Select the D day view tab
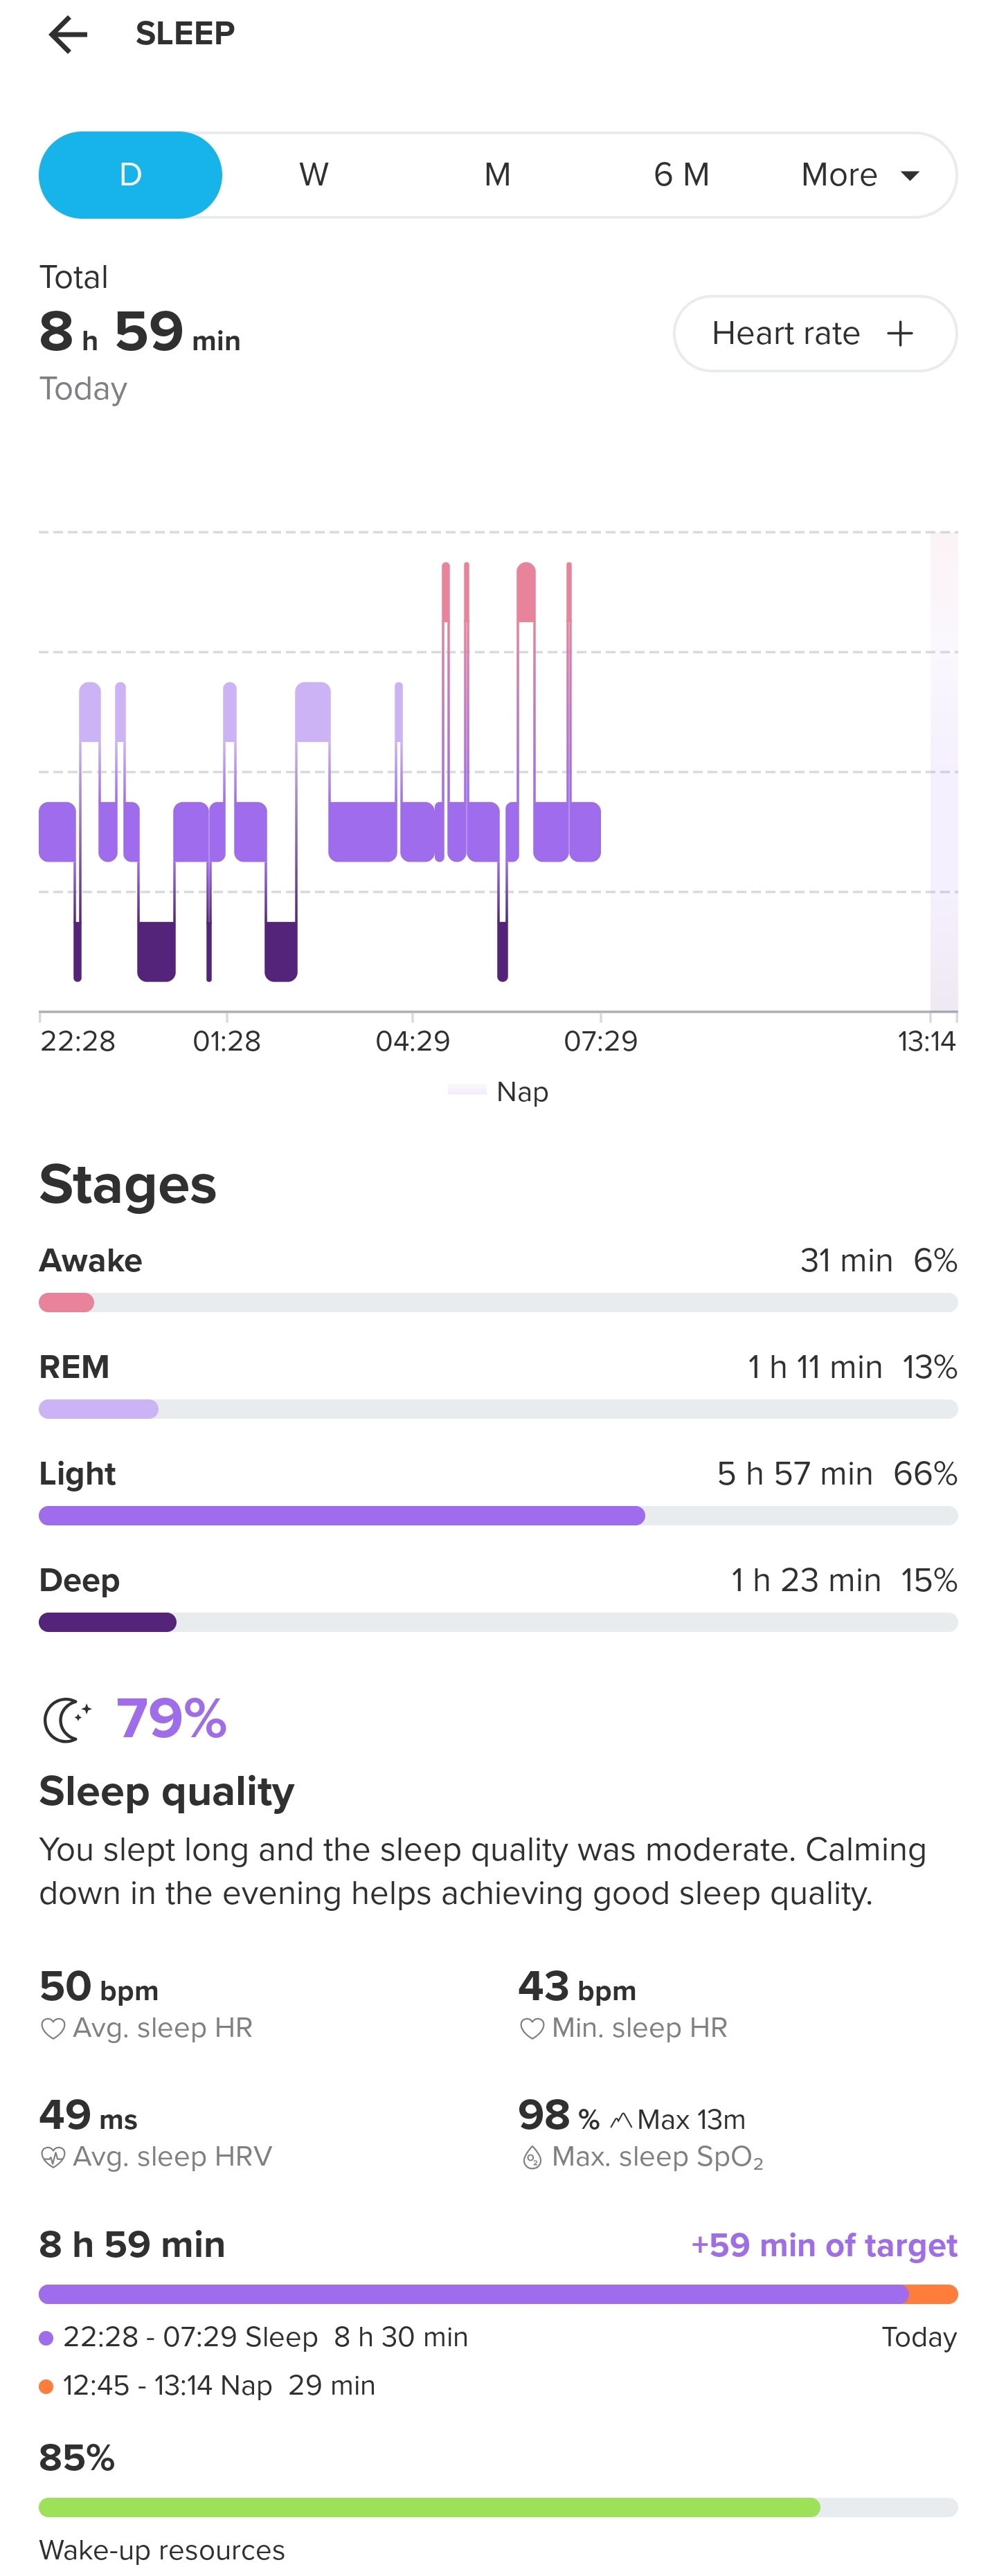 [x=131, y=175]
